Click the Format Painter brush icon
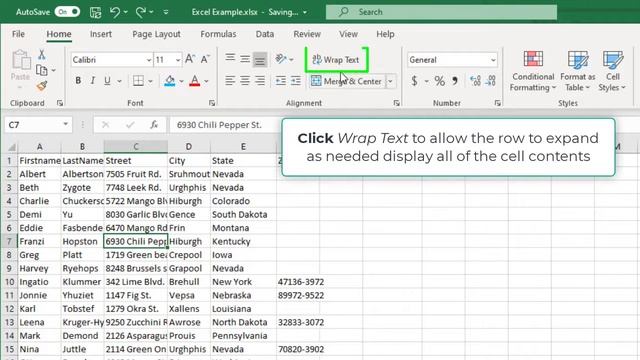The width and height of the screenshot is (640, 360). pos(42,86)
